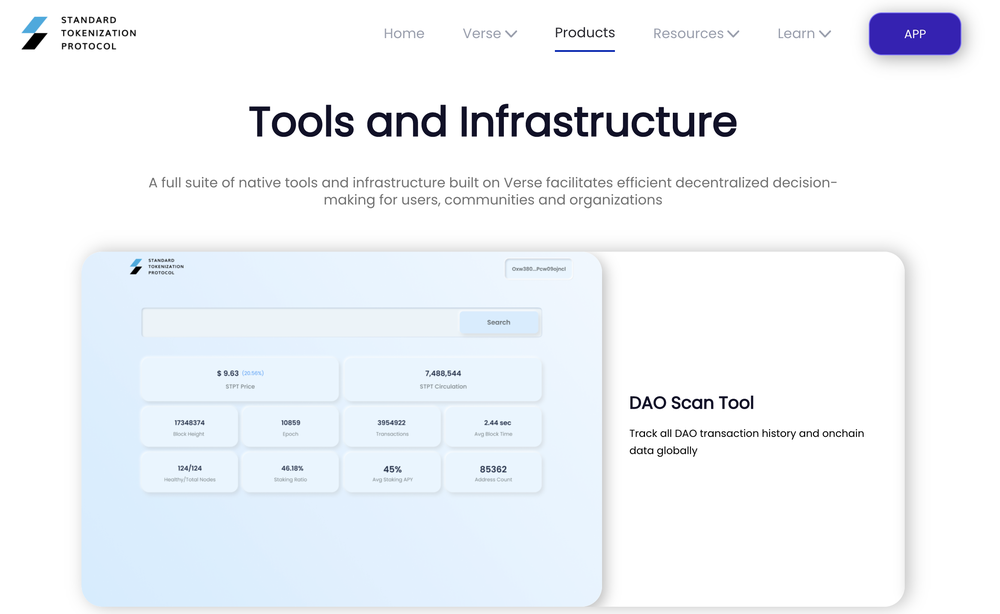
Task: Click the wallet address badge in preview
Action: [x=538, y=268]
